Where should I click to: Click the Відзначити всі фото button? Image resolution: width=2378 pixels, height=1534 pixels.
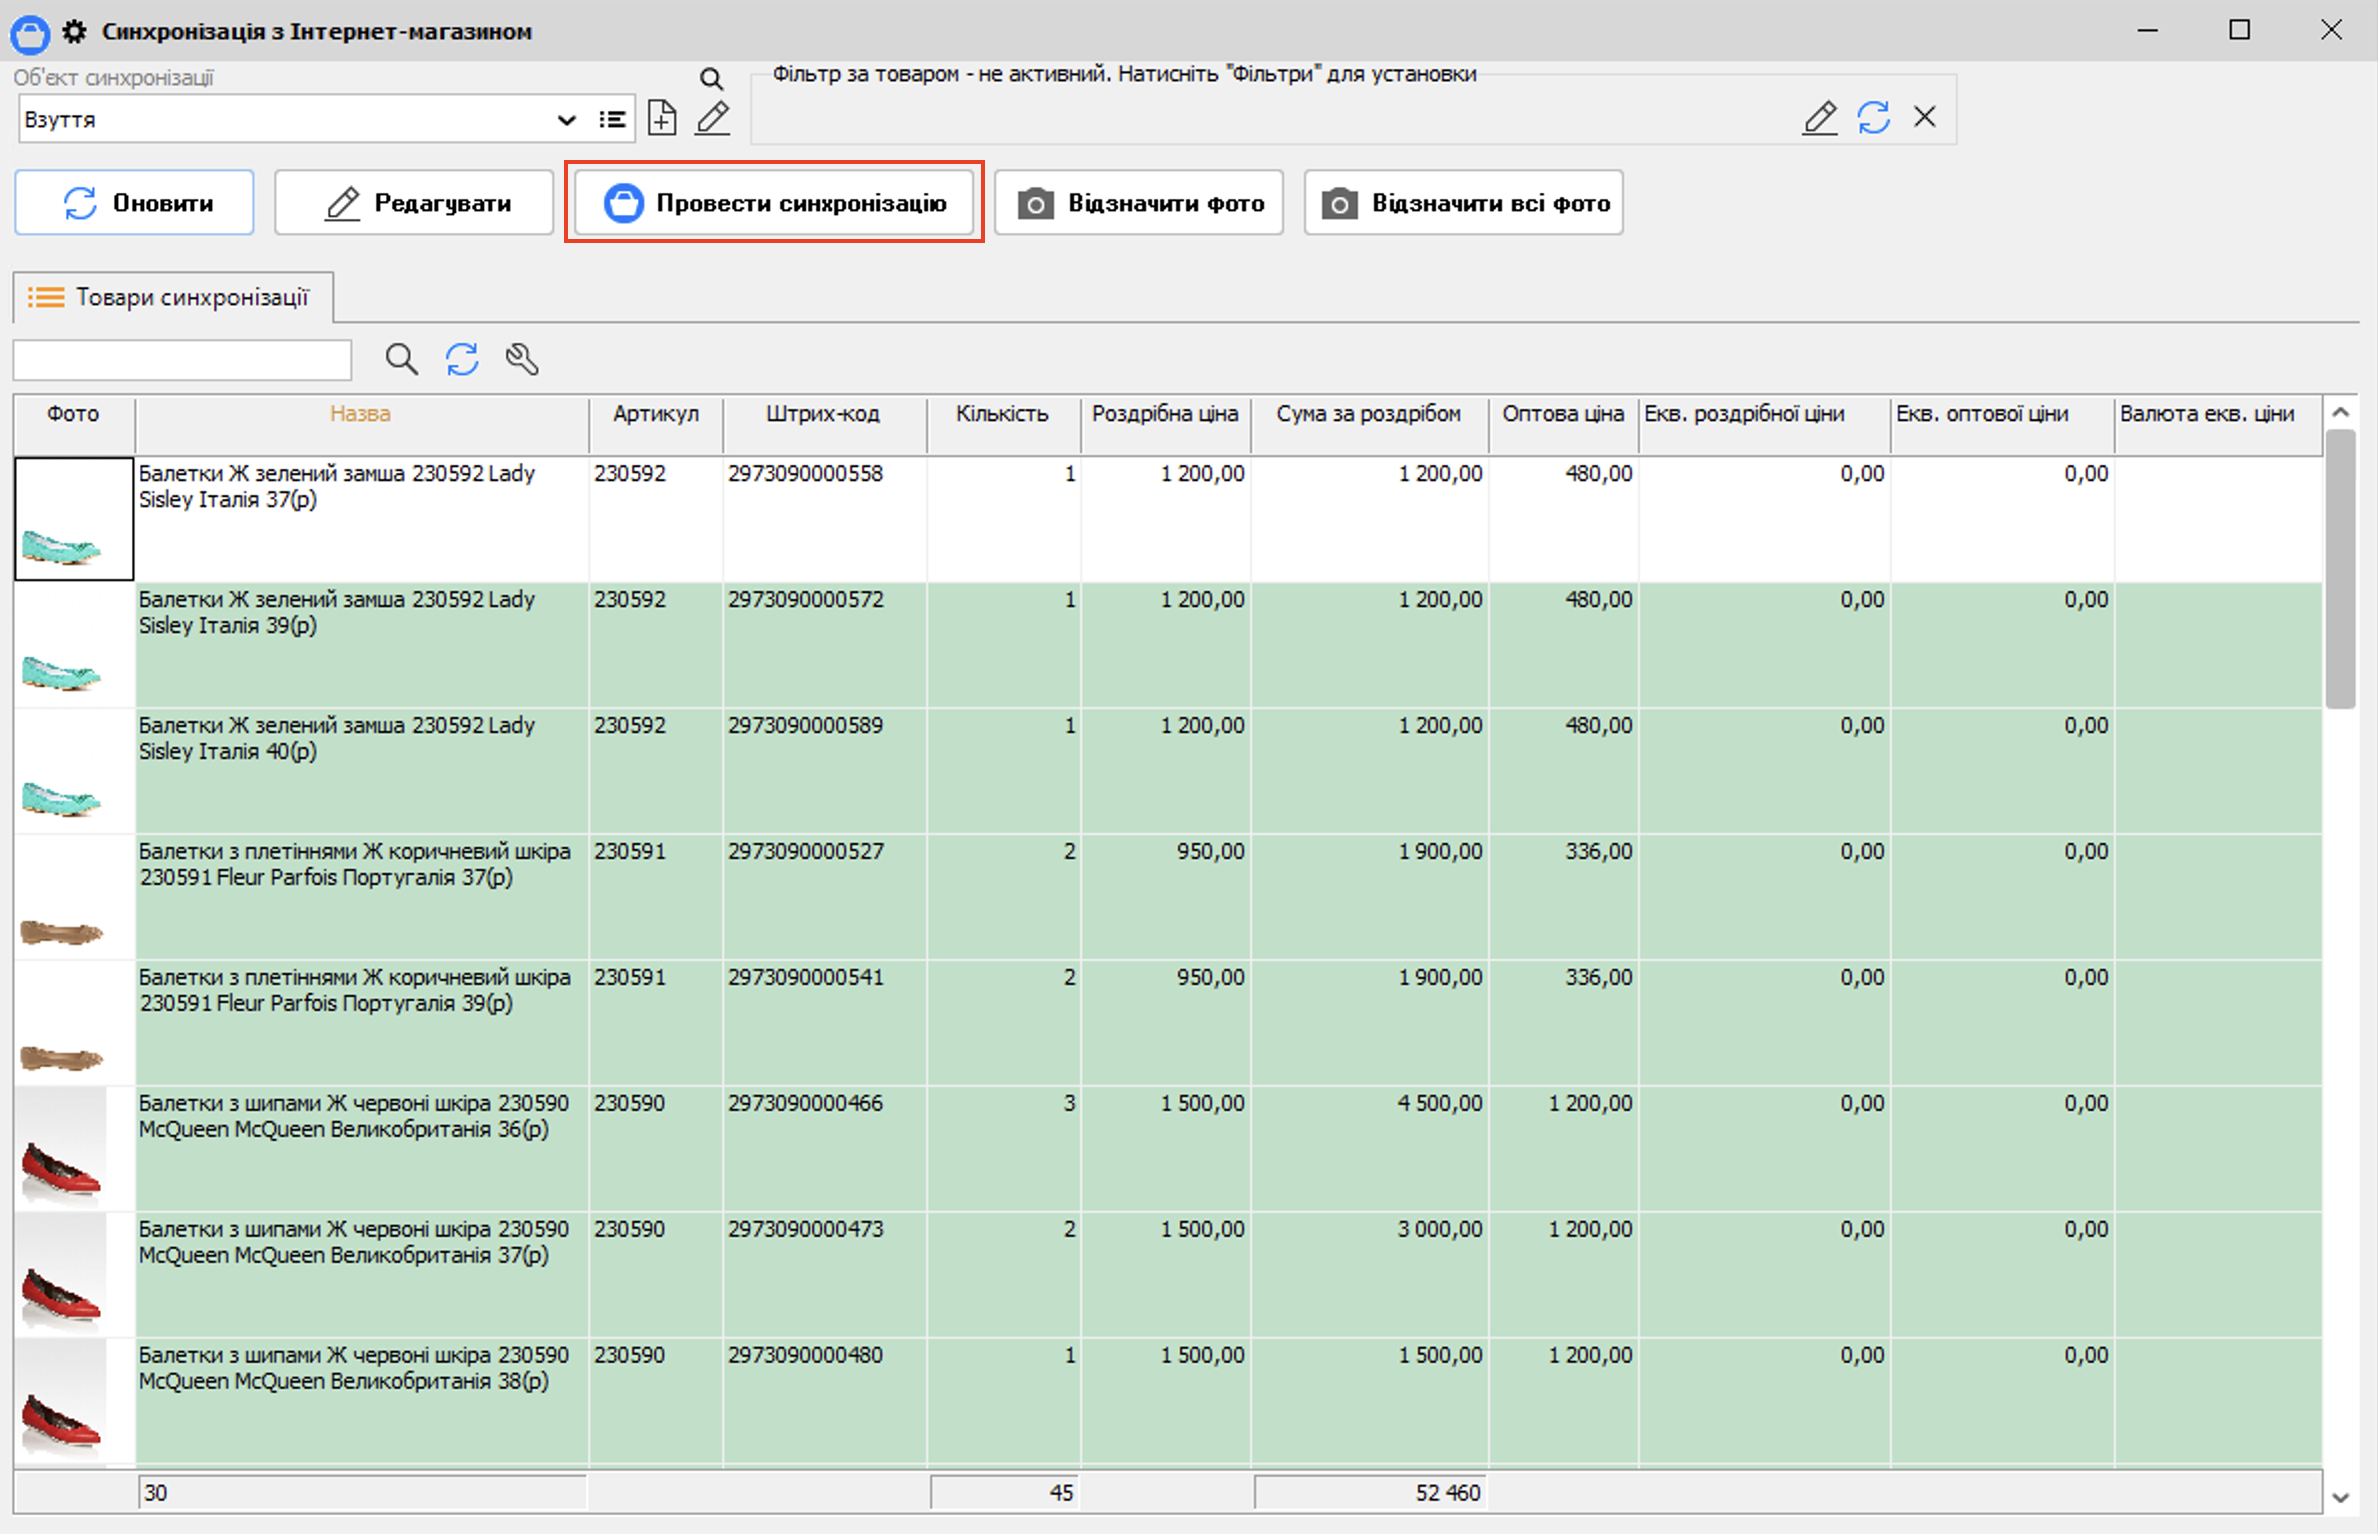(x=1463, y=203)
